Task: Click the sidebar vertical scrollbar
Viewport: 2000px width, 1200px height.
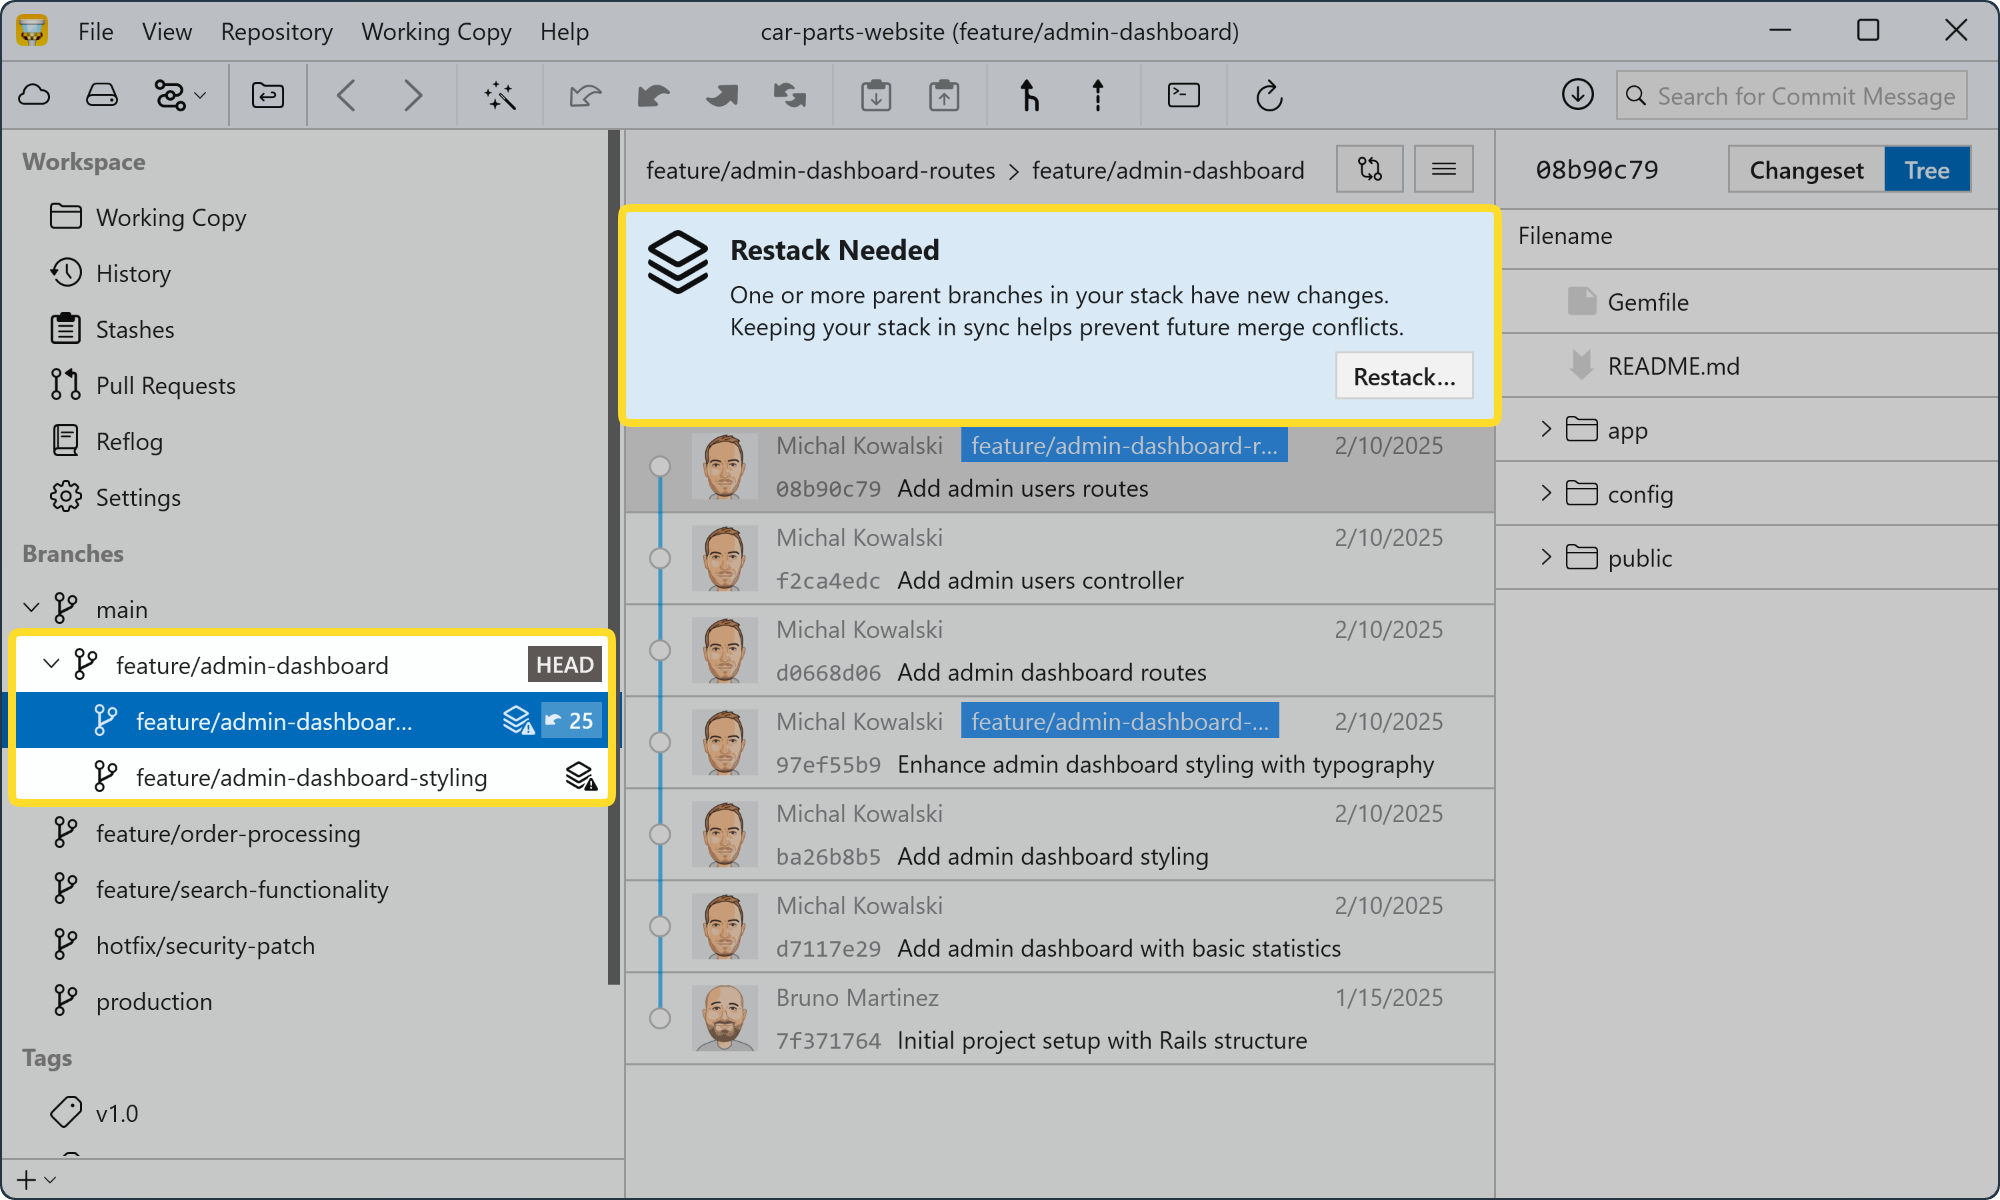Action: [x=614, y=558]
